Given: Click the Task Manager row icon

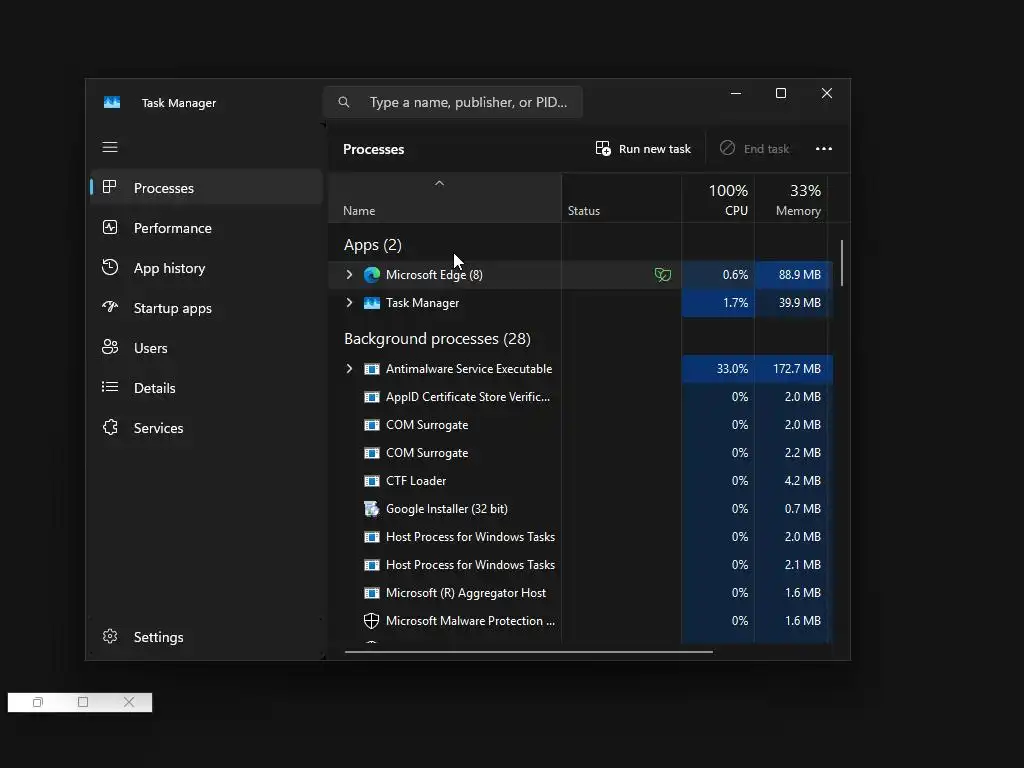Looking at the screenshot, I should pos(372,303).
